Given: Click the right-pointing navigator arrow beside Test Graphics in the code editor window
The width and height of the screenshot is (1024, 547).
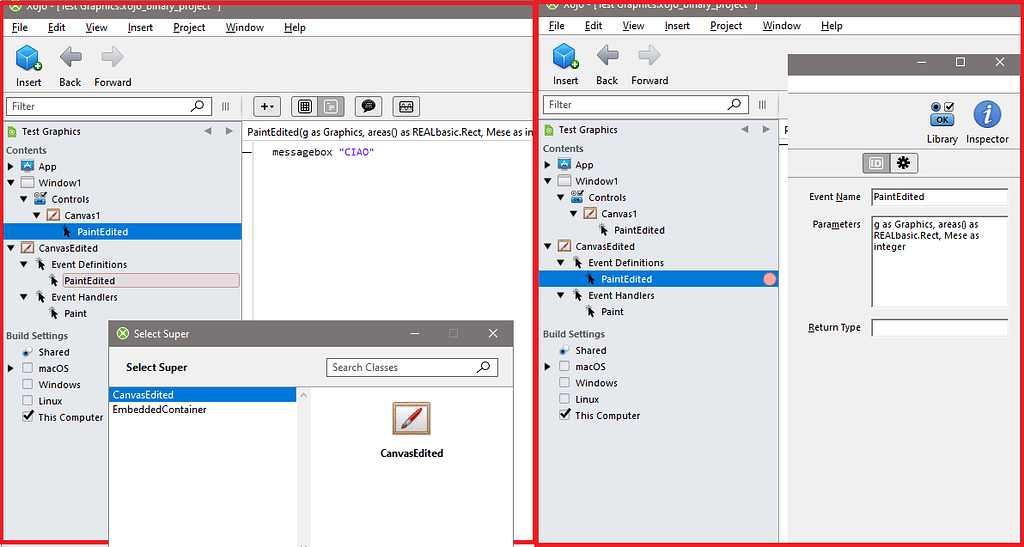Looking at the screenshot, I should point(229,131).
